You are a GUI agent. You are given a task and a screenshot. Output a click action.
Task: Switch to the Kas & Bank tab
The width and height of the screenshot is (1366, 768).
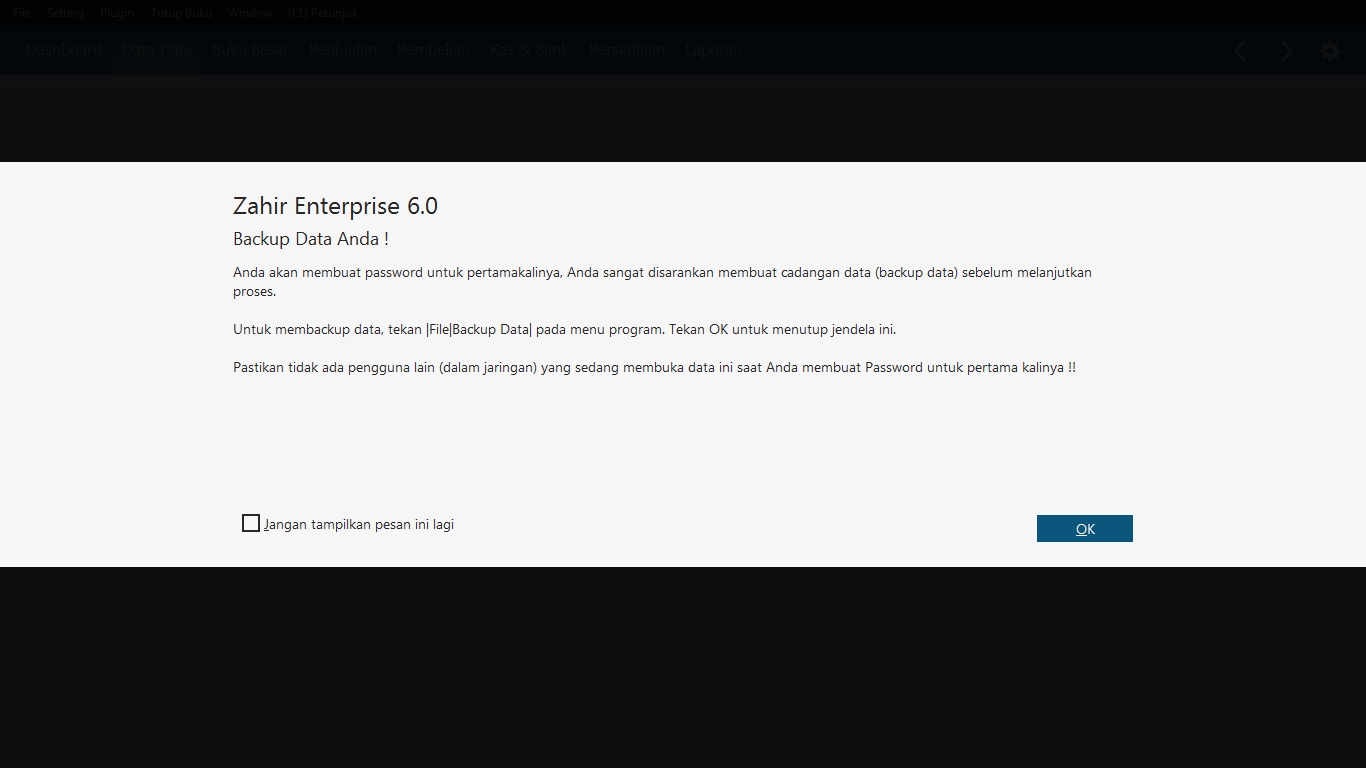(529, 50)
